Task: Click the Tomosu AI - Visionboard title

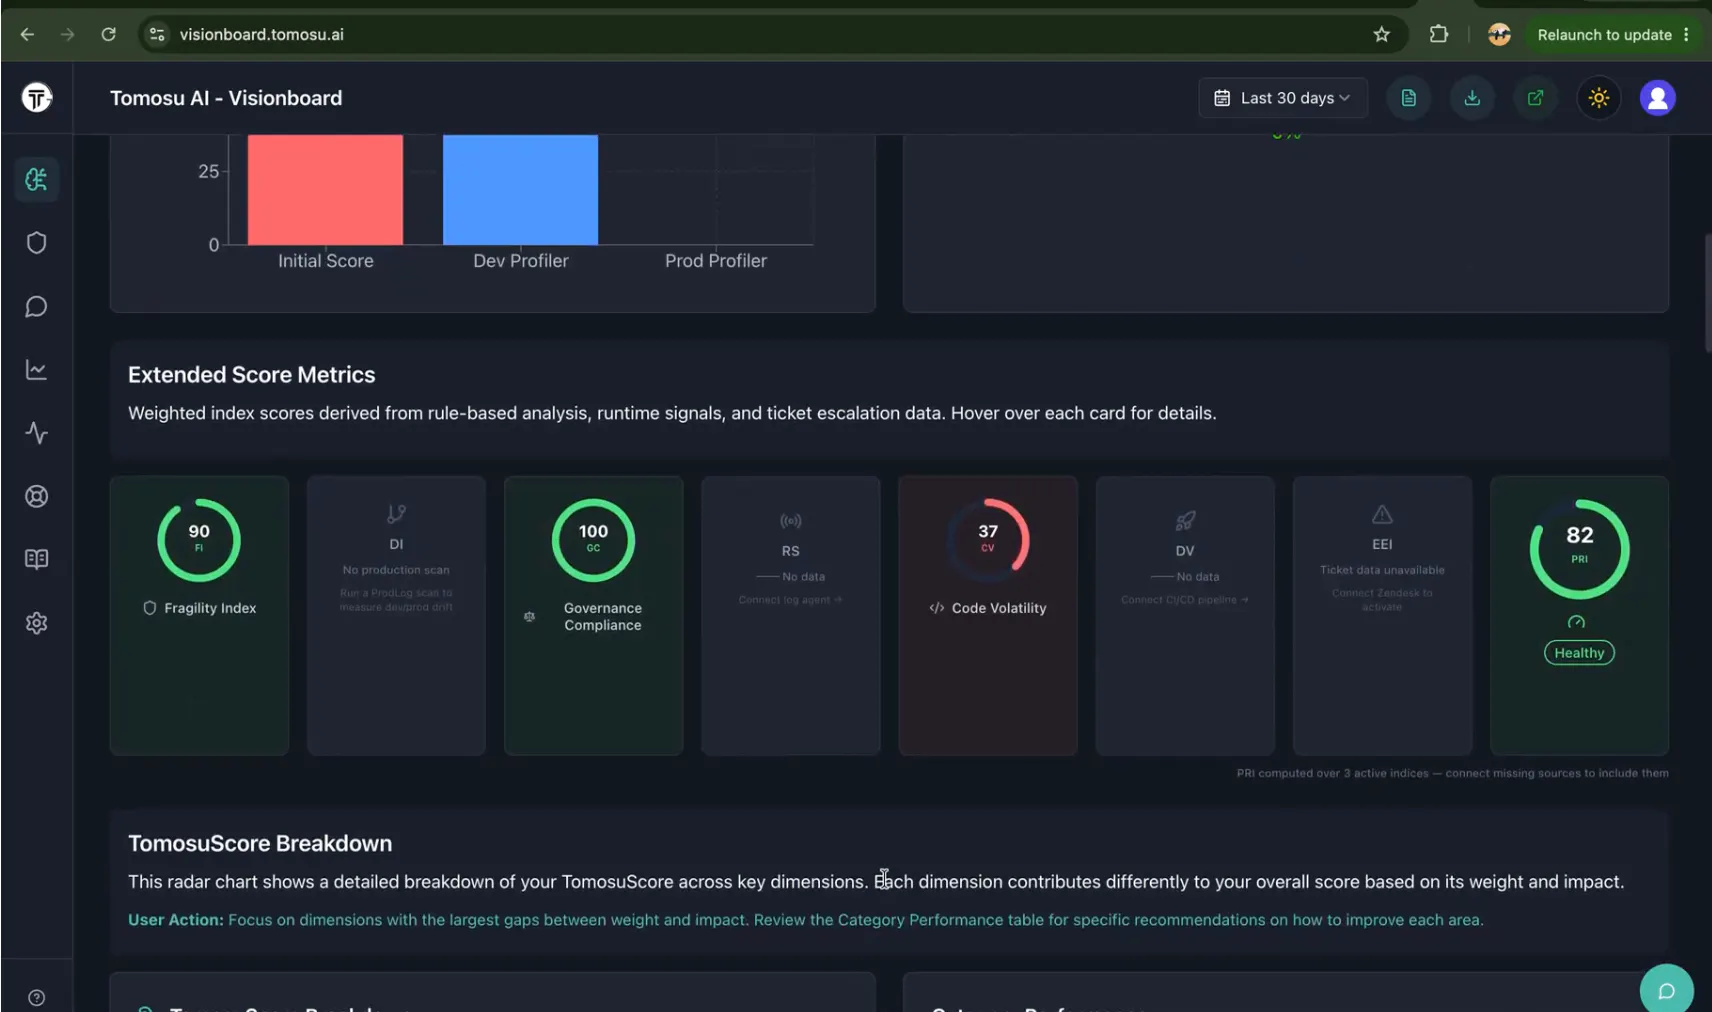Action: tap(226, 98)
